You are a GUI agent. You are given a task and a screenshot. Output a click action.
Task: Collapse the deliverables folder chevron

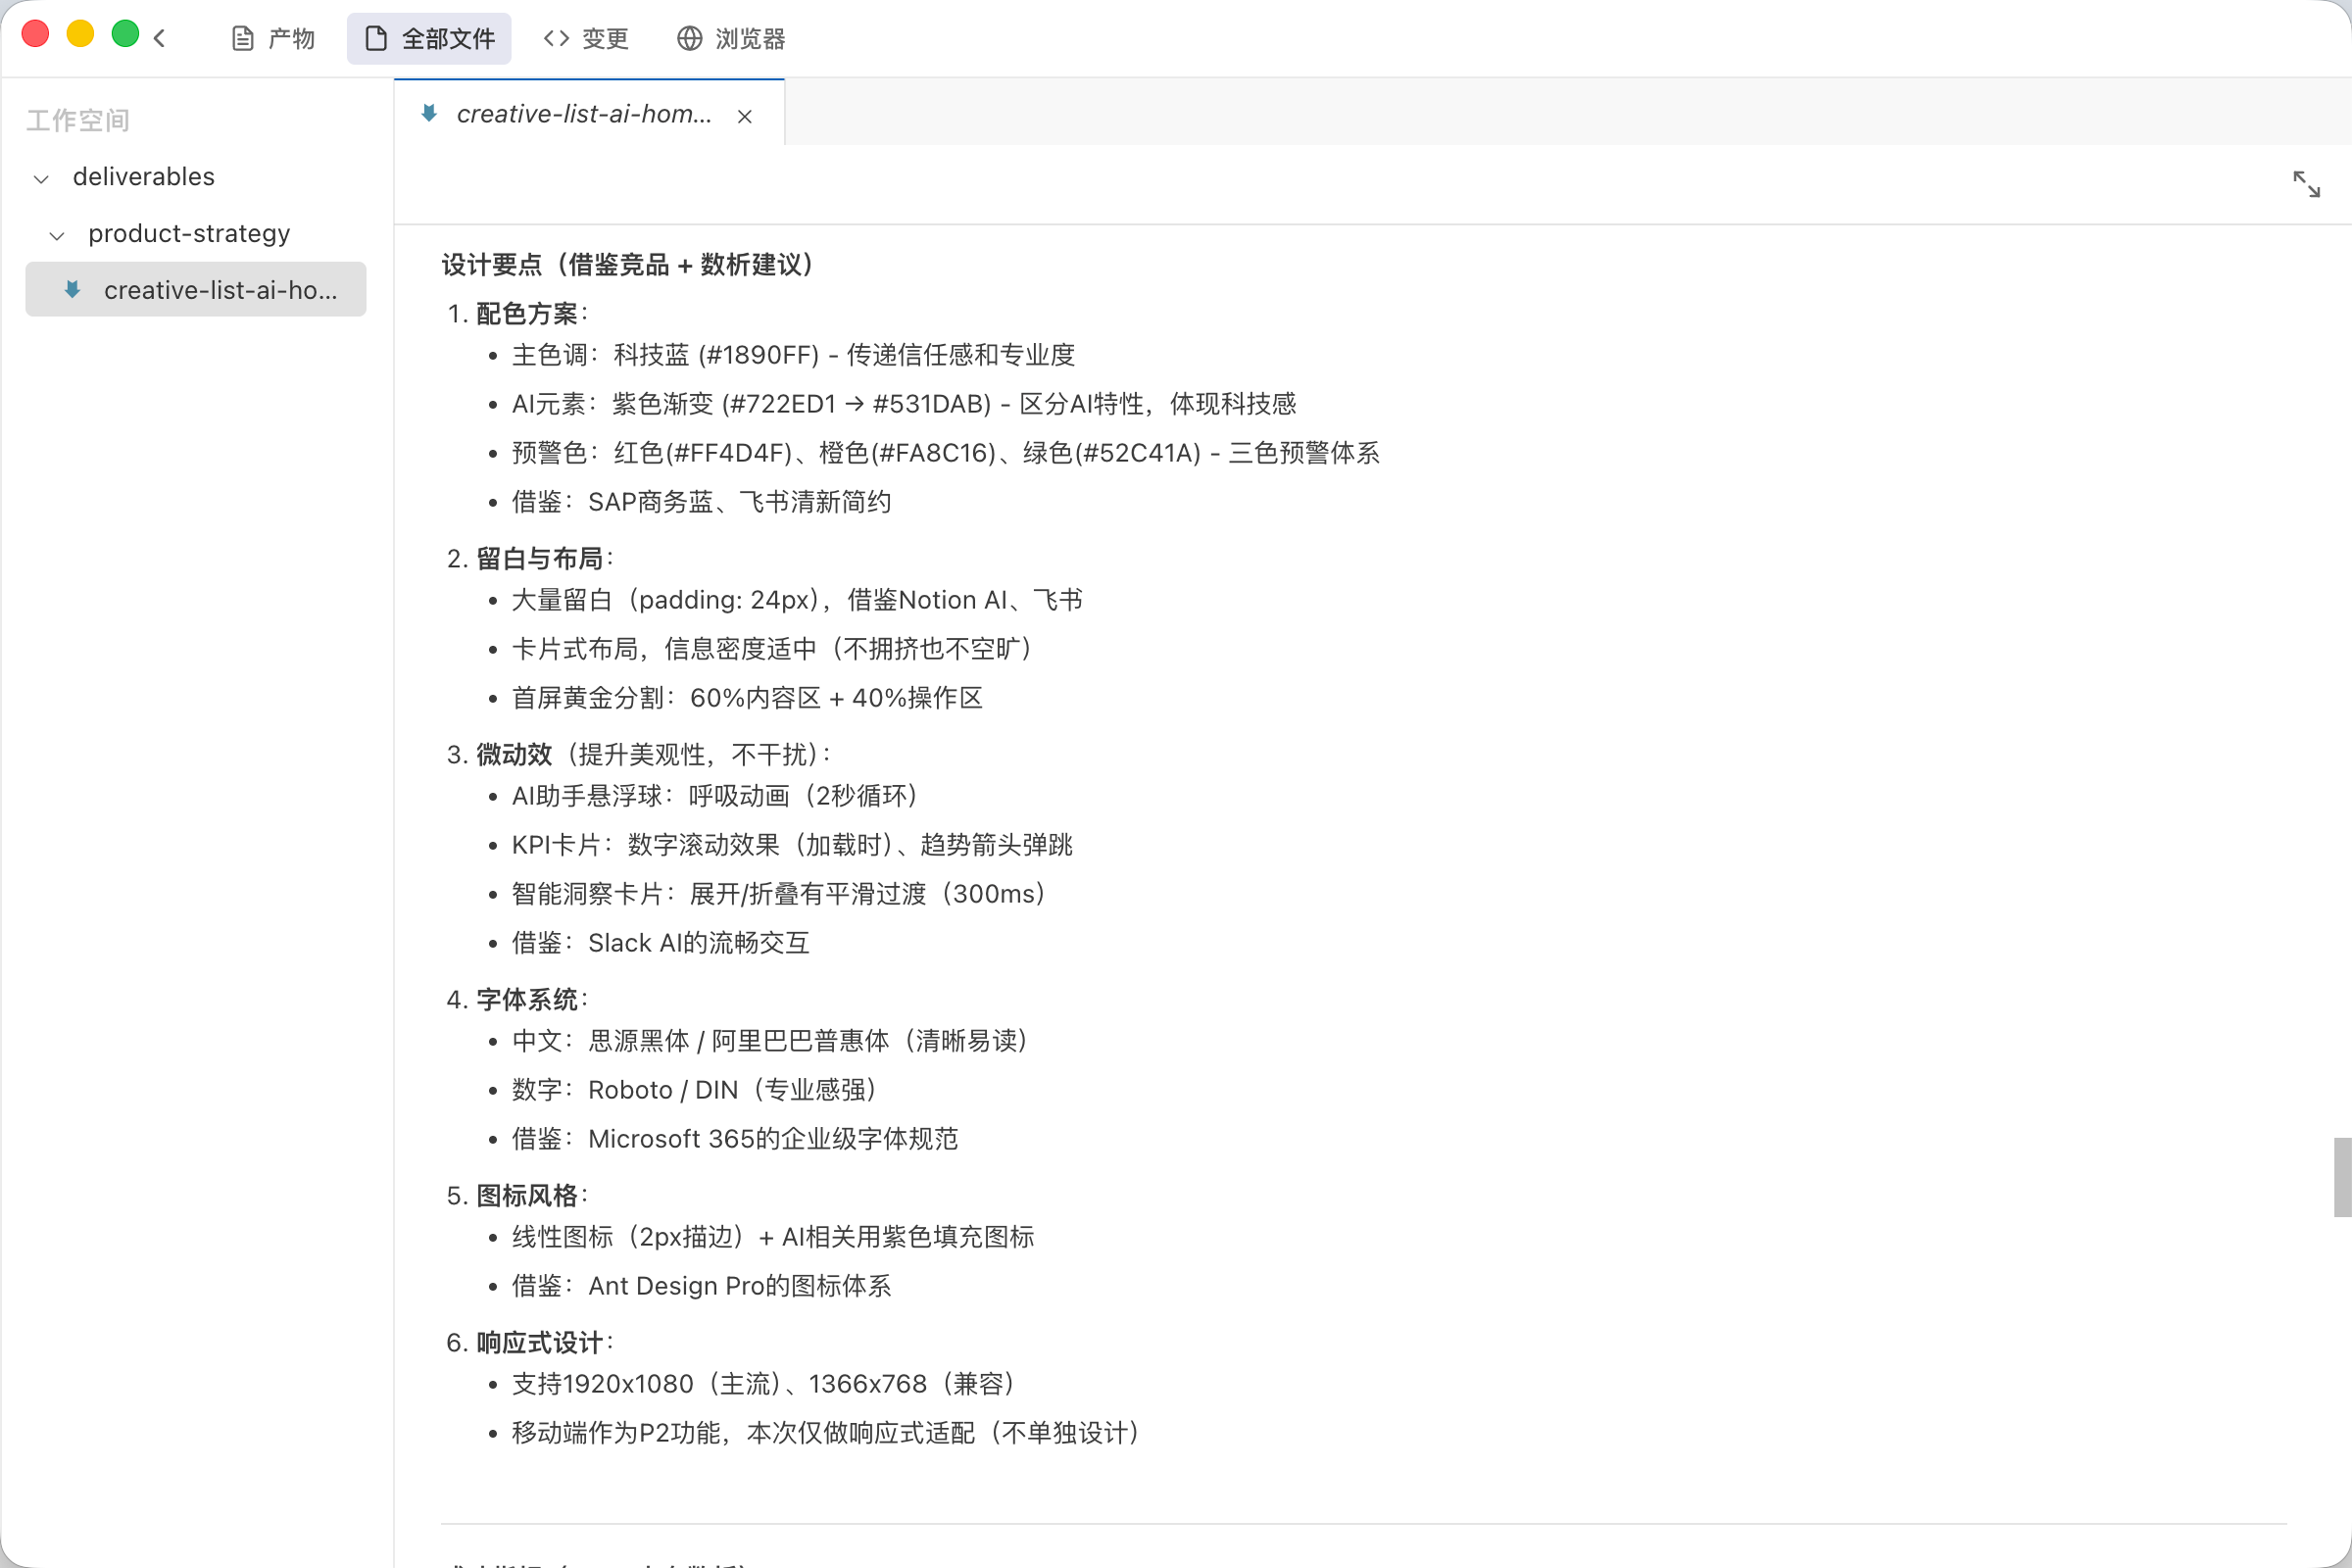(41, 179)
